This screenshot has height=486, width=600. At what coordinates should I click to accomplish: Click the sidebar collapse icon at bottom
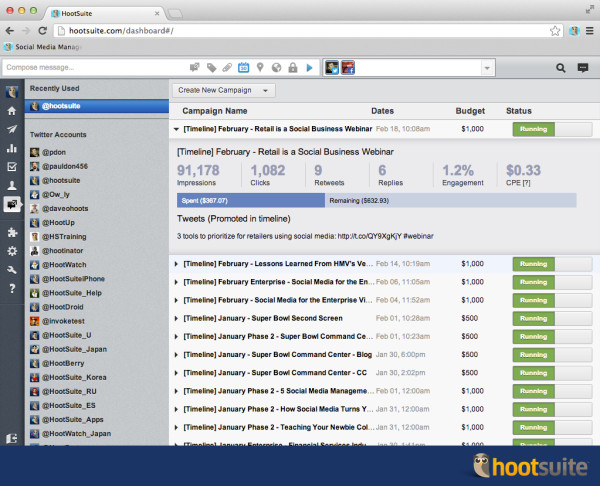point(12,438)
